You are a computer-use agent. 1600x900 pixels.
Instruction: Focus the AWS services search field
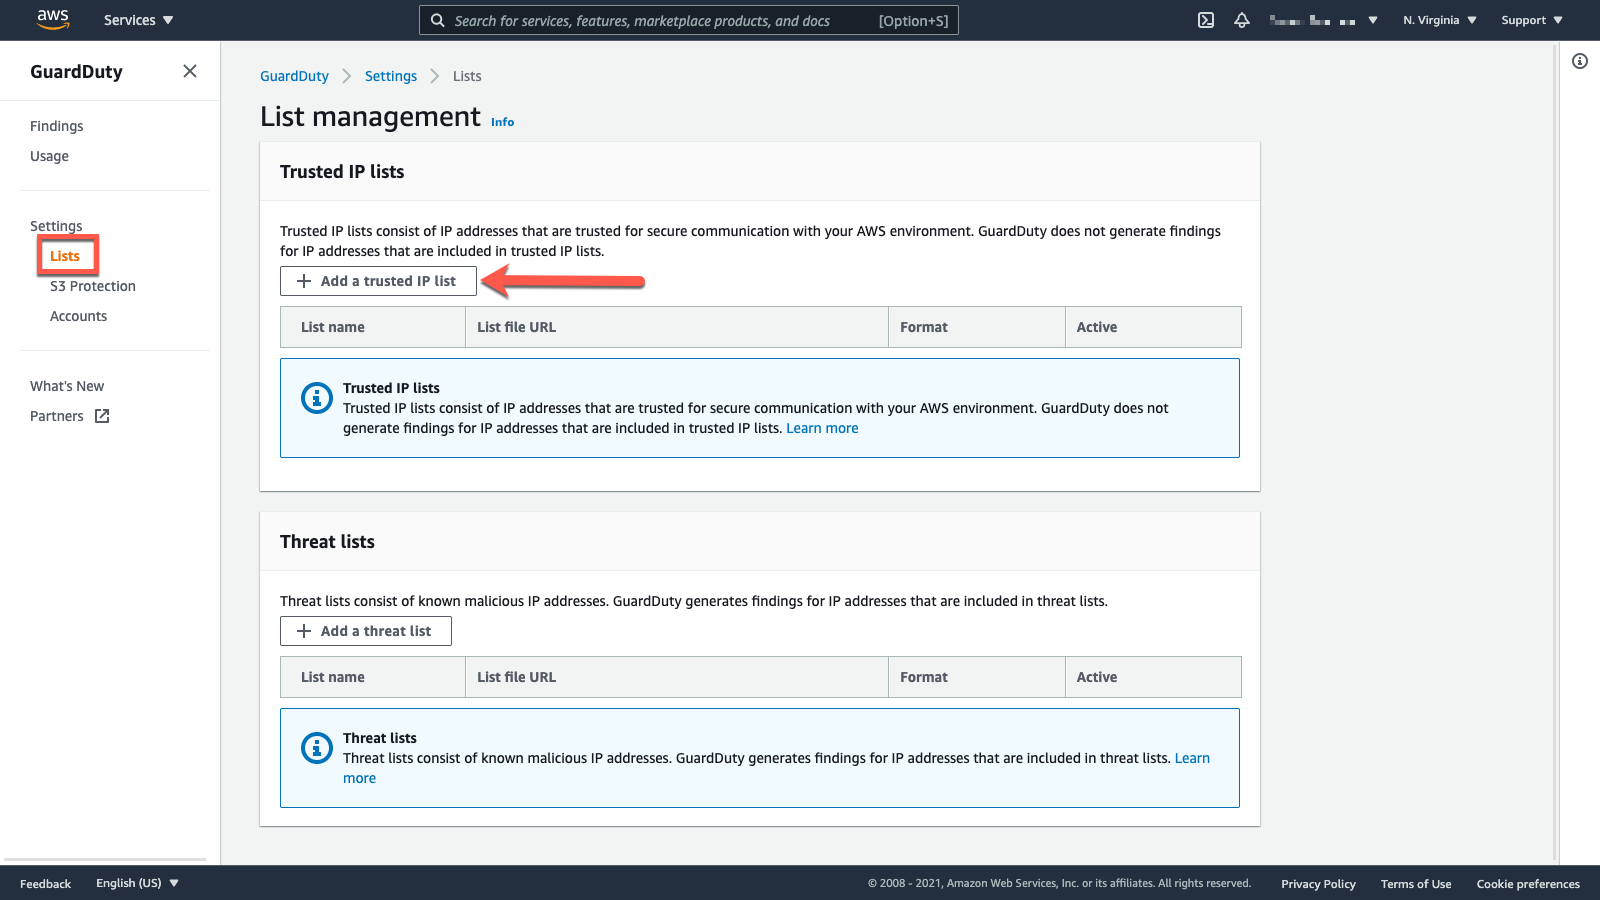(689, 20)
